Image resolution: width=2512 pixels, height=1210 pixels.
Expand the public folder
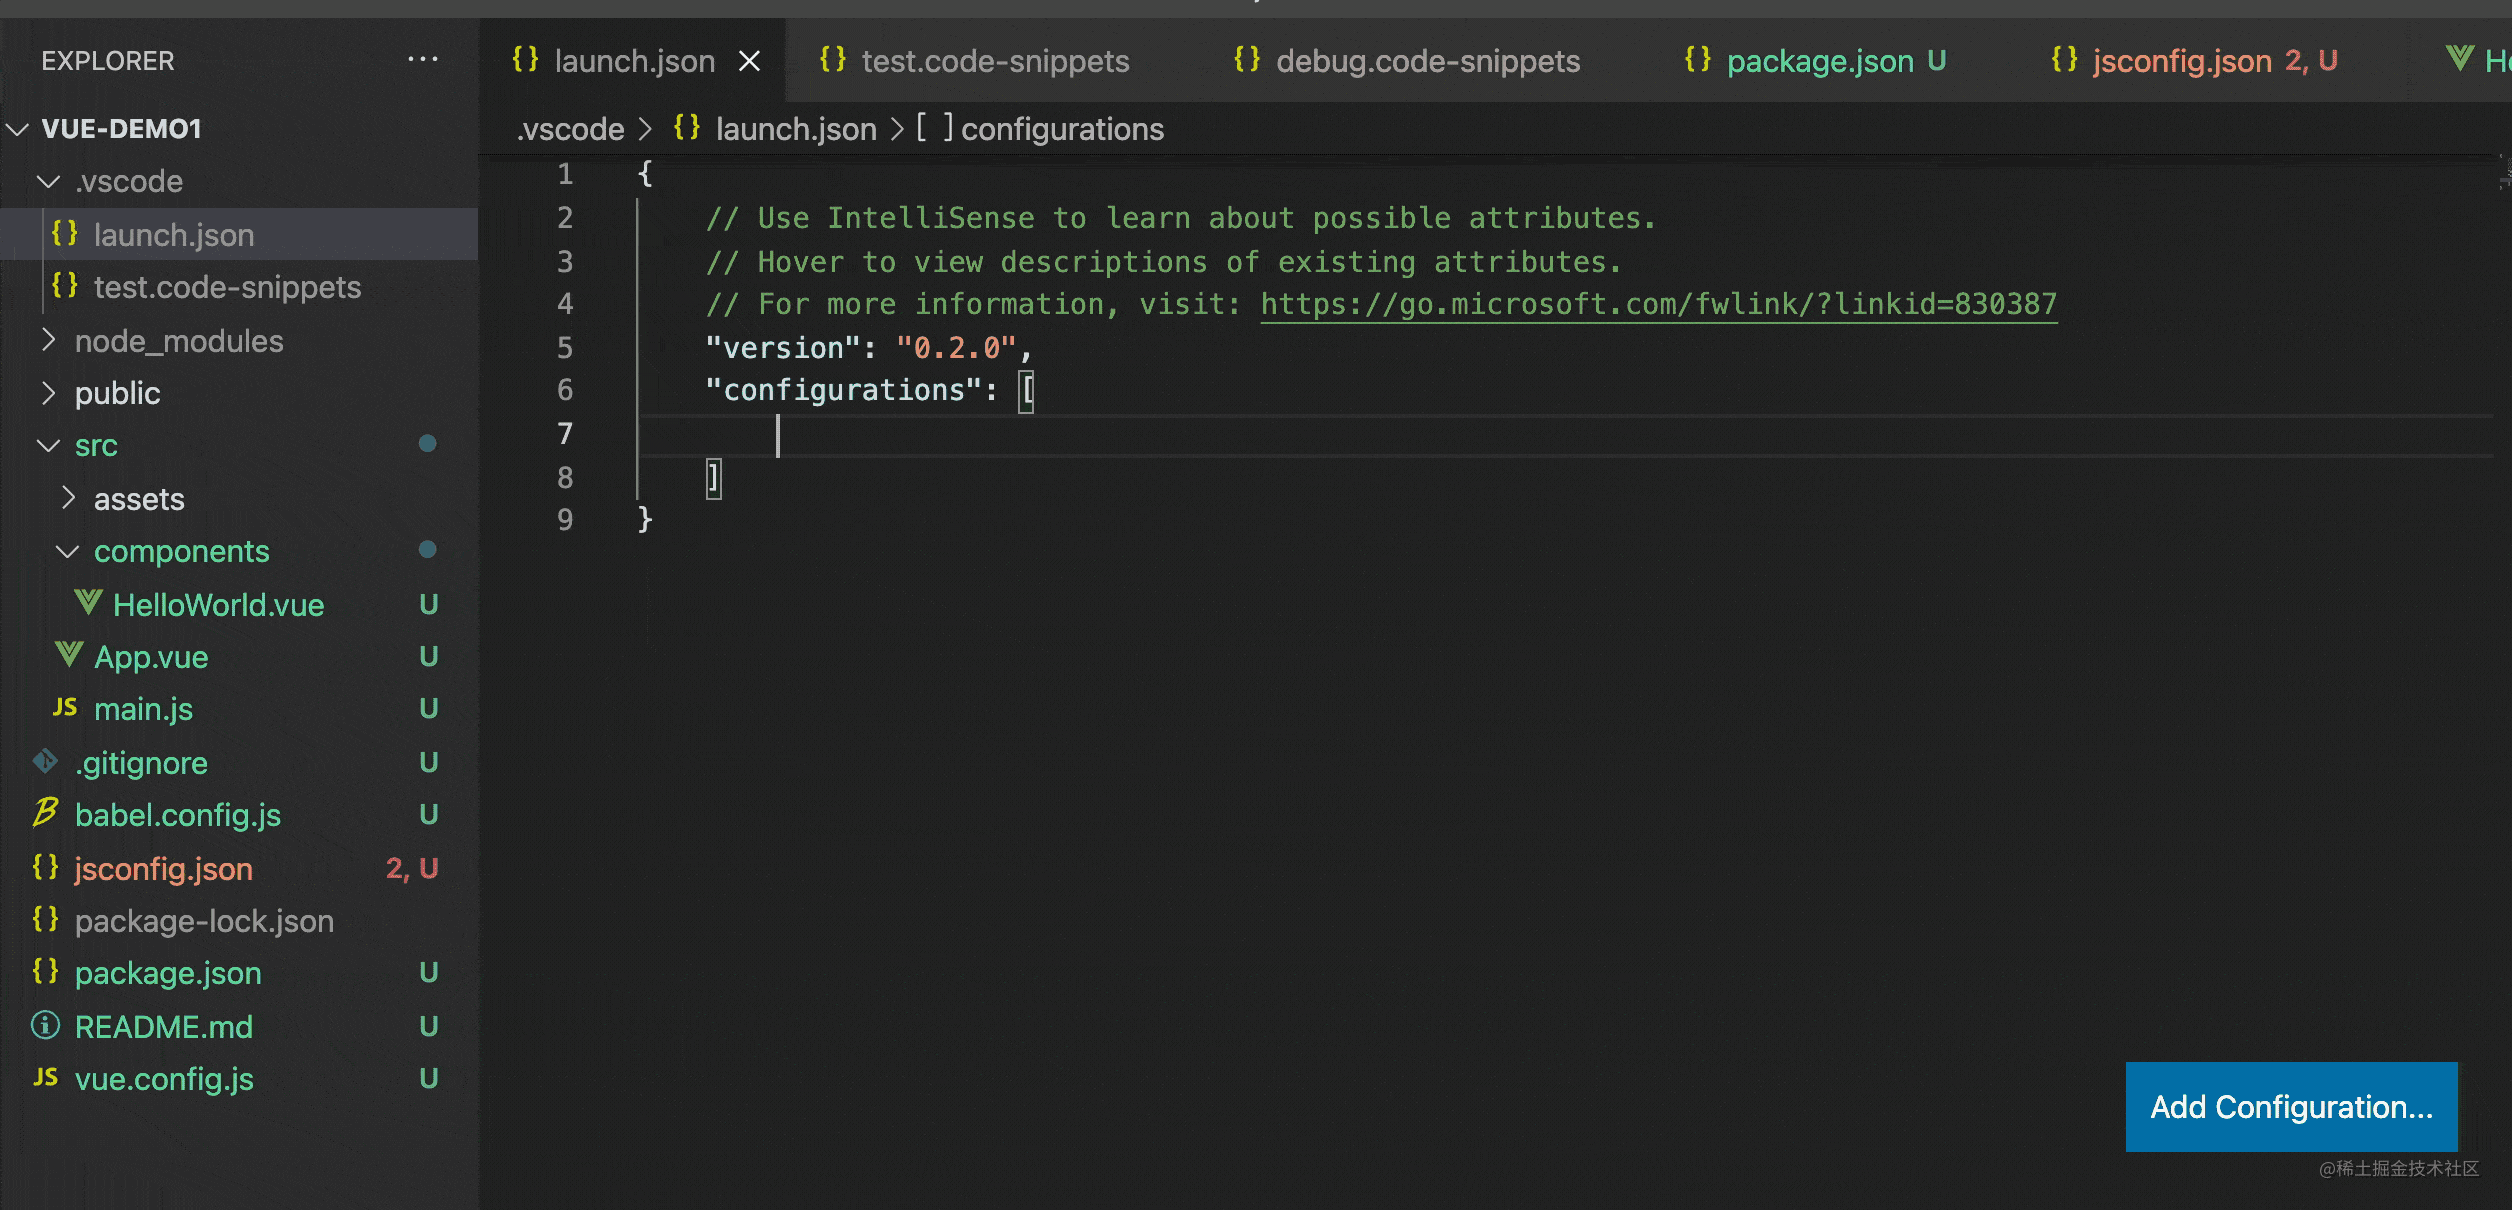click(48, 393)
